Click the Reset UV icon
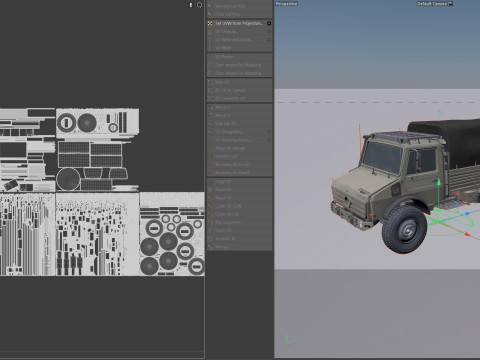The height and width of the screenshot is (360, 480). (x=210, y=198)
